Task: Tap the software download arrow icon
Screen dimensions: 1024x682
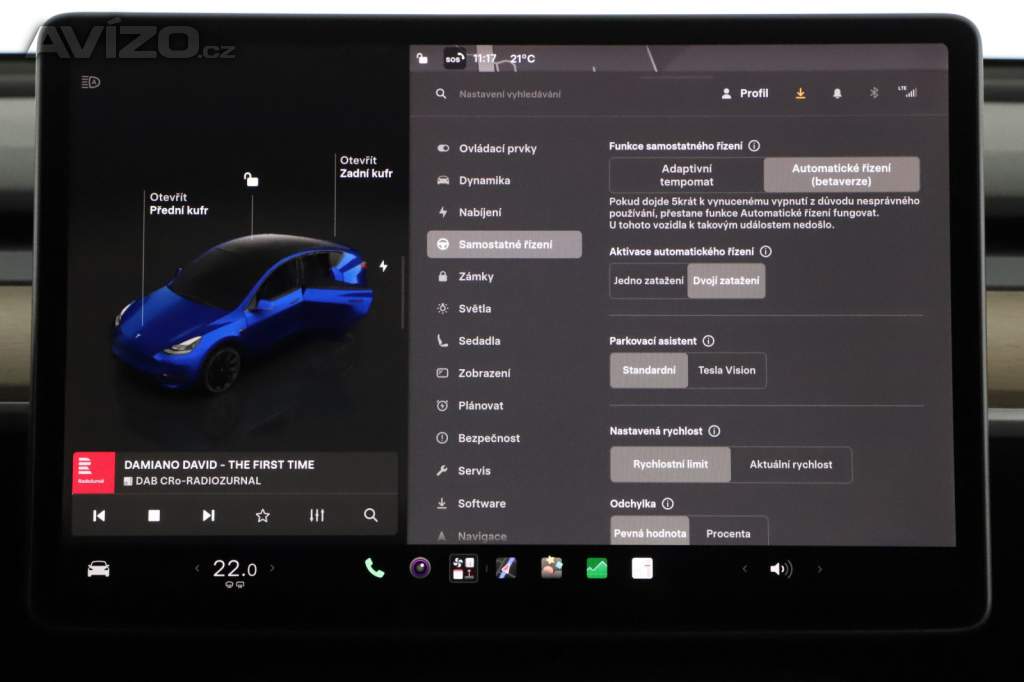Action: 800,93
